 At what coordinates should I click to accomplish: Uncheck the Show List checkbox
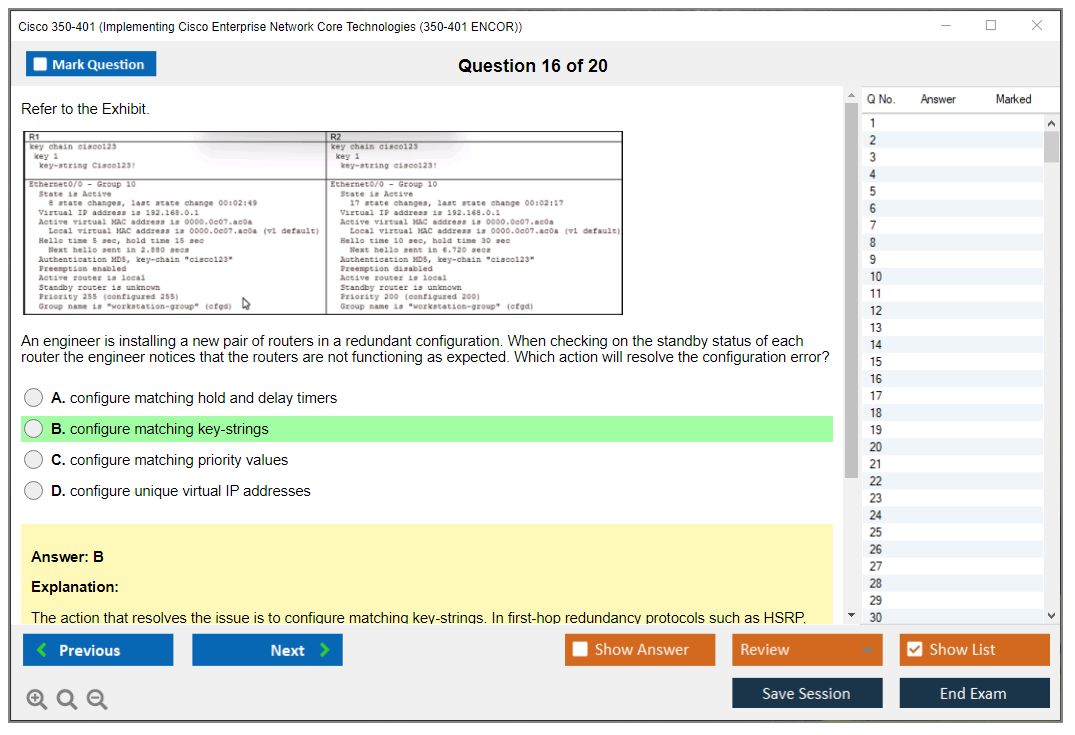tap(915, 649)
